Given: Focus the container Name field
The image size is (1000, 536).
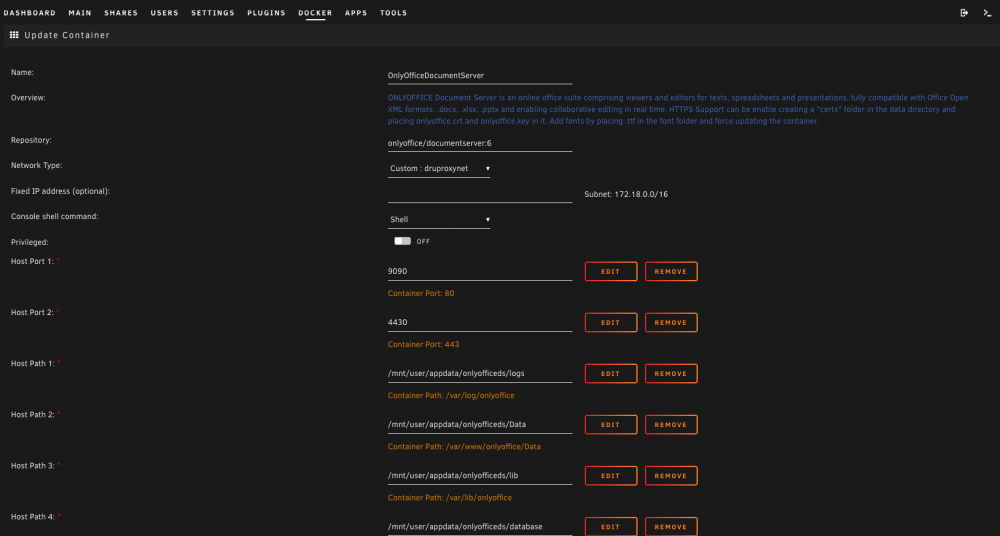Looking at the screenshot, I should [480, 75].
